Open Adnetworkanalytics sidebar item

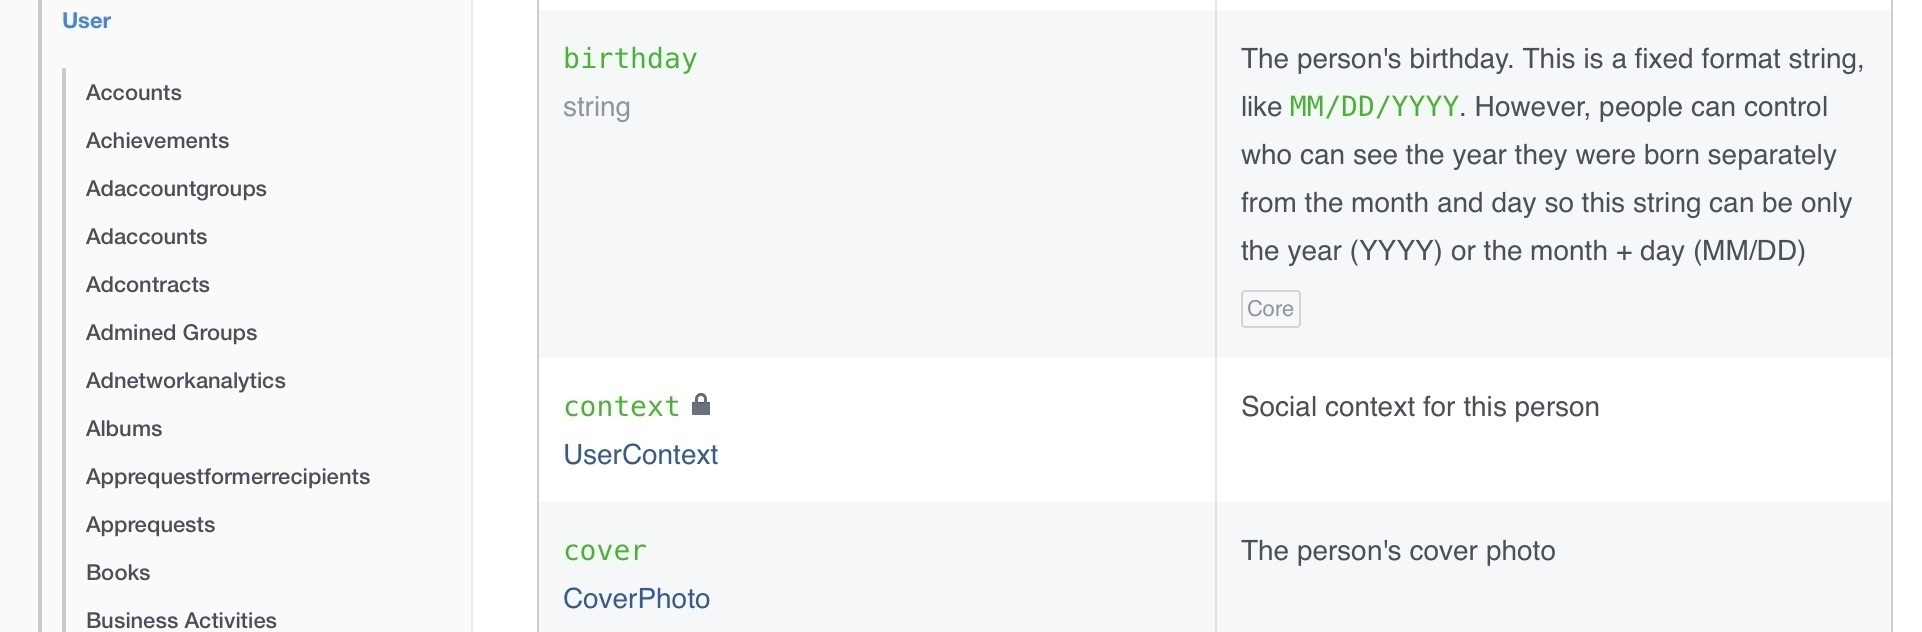[x=186, y=381]
